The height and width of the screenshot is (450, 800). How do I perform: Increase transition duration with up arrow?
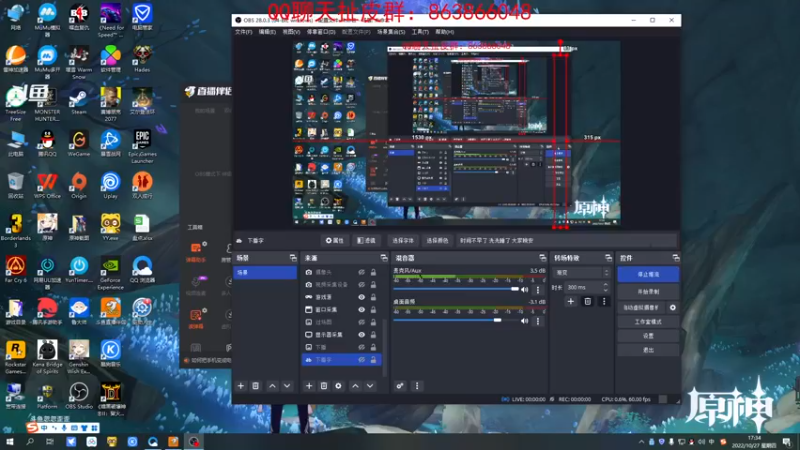click(x=606, y=285)
